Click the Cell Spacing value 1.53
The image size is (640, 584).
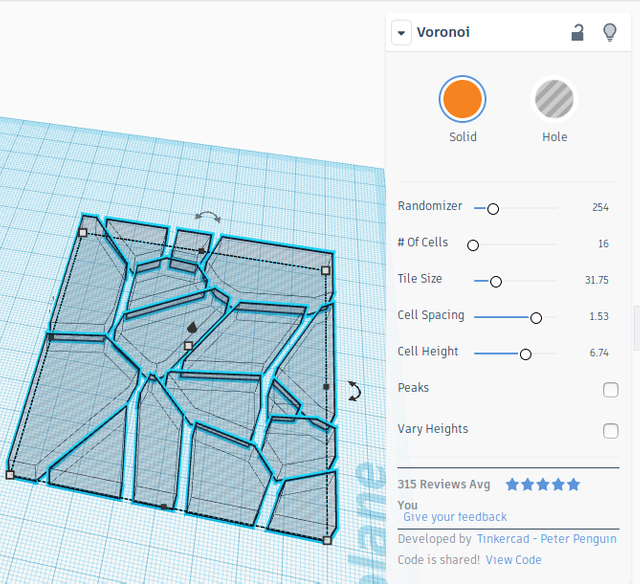coord(599,316)
